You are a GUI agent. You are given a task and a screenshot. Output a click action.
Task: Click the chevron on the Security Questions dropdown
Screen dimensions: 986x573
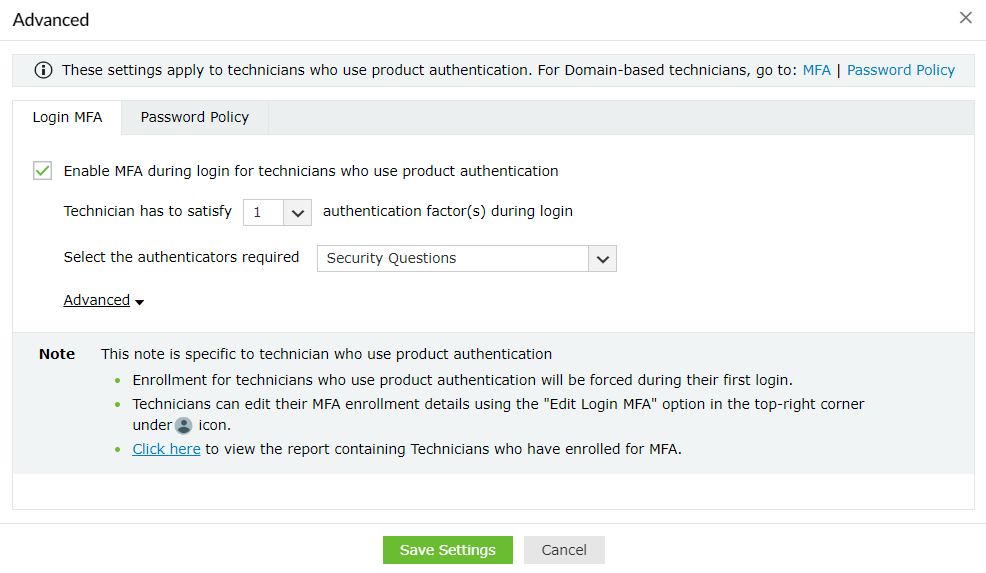tap(602, 259)
